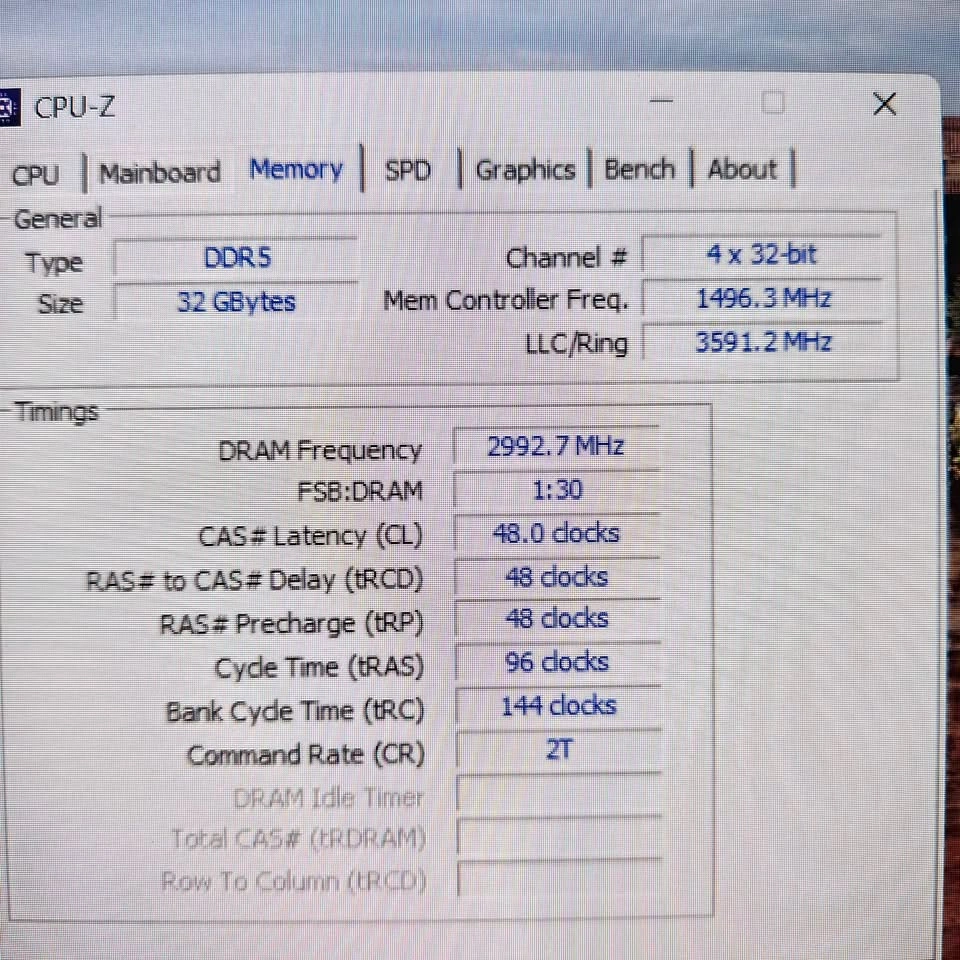Click the empty DRAM Idle Timer field

[x=559, y=793]
